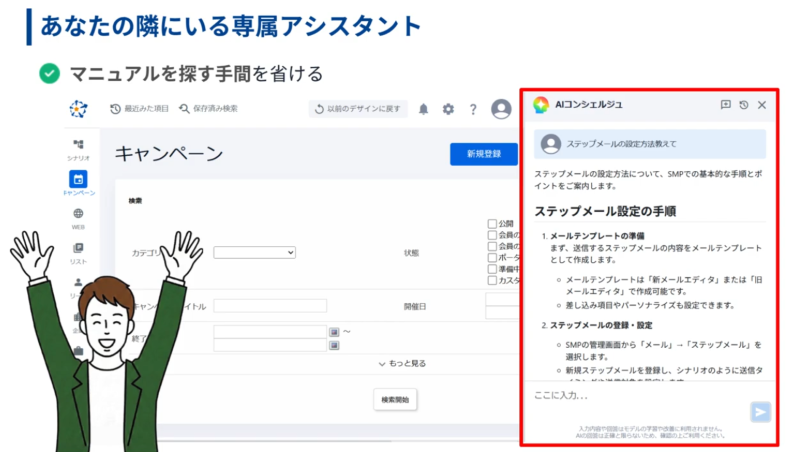Click the lower end-date input field
This screenshot has width=800, height=452.
(270, 345)
